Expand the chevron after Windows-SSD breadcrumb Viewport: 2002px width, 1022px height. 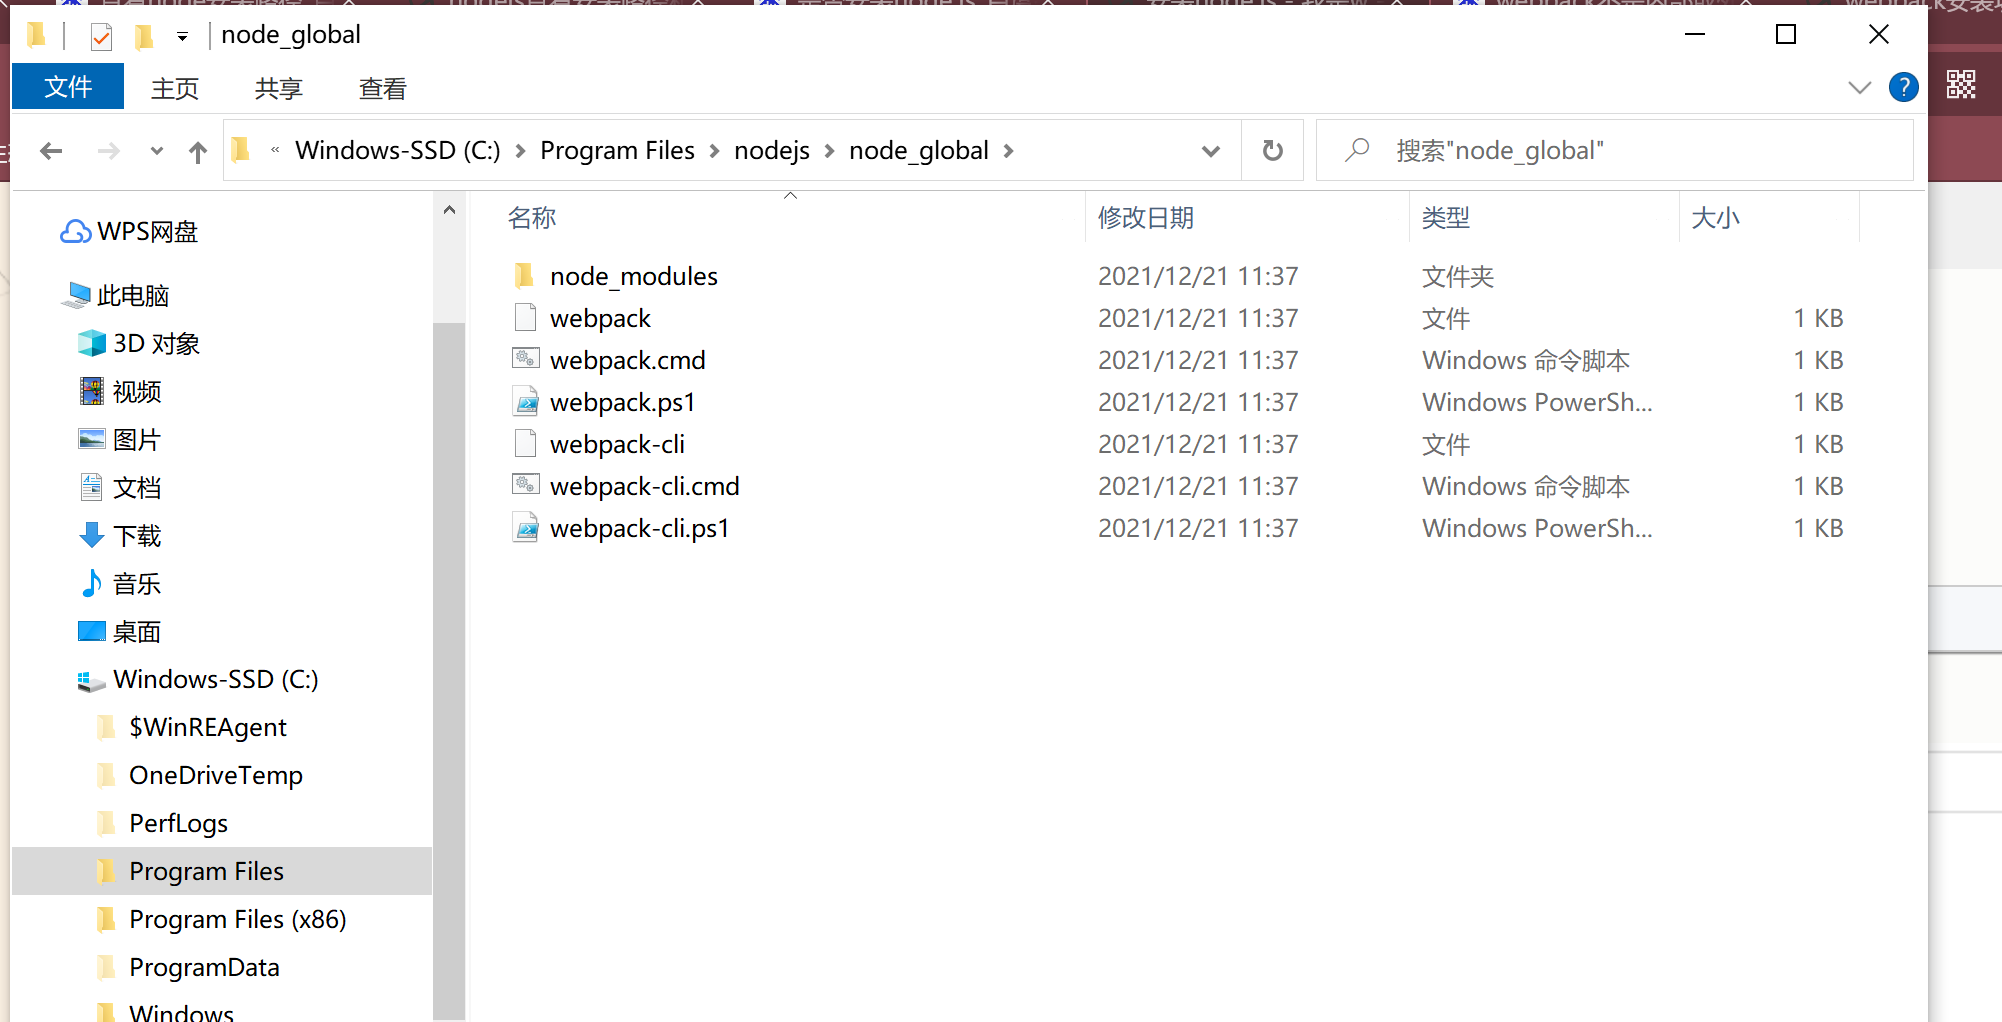pyautogui.click(x=520, y=151)
